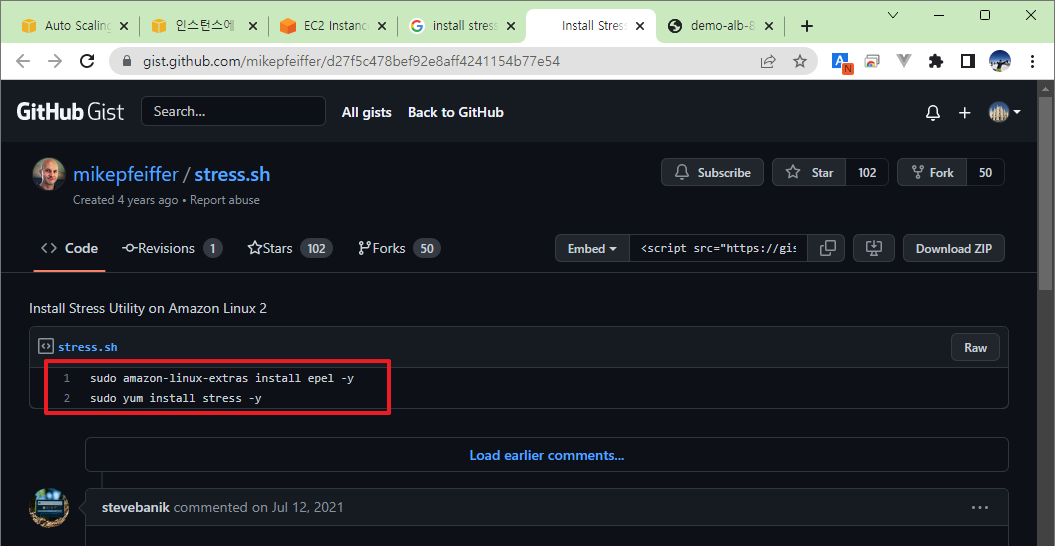Screen dimensions: 1055x546
Task: Open the GitHub user avatar menu
Action: tap(1005, 112)
